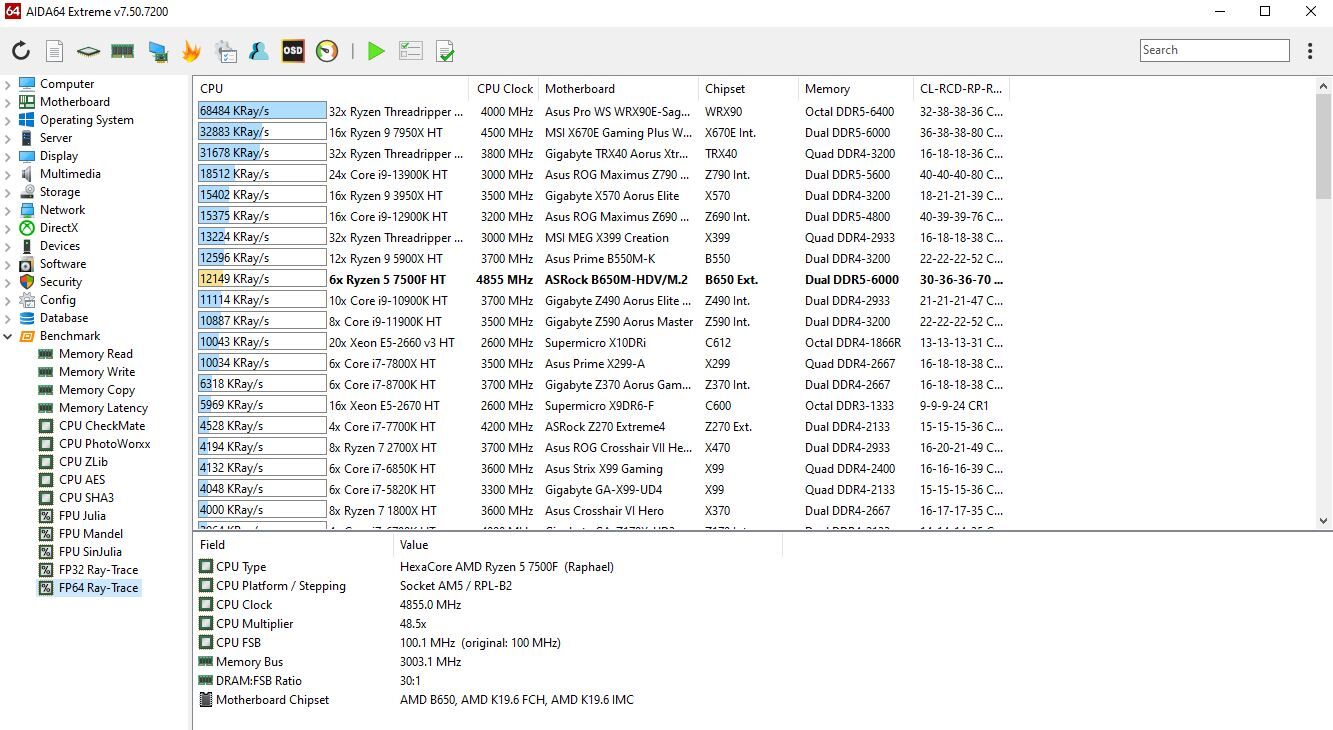Open CPU AES benchmark
This screenshot has width=1333, height=730.
(x=82, y=480)
